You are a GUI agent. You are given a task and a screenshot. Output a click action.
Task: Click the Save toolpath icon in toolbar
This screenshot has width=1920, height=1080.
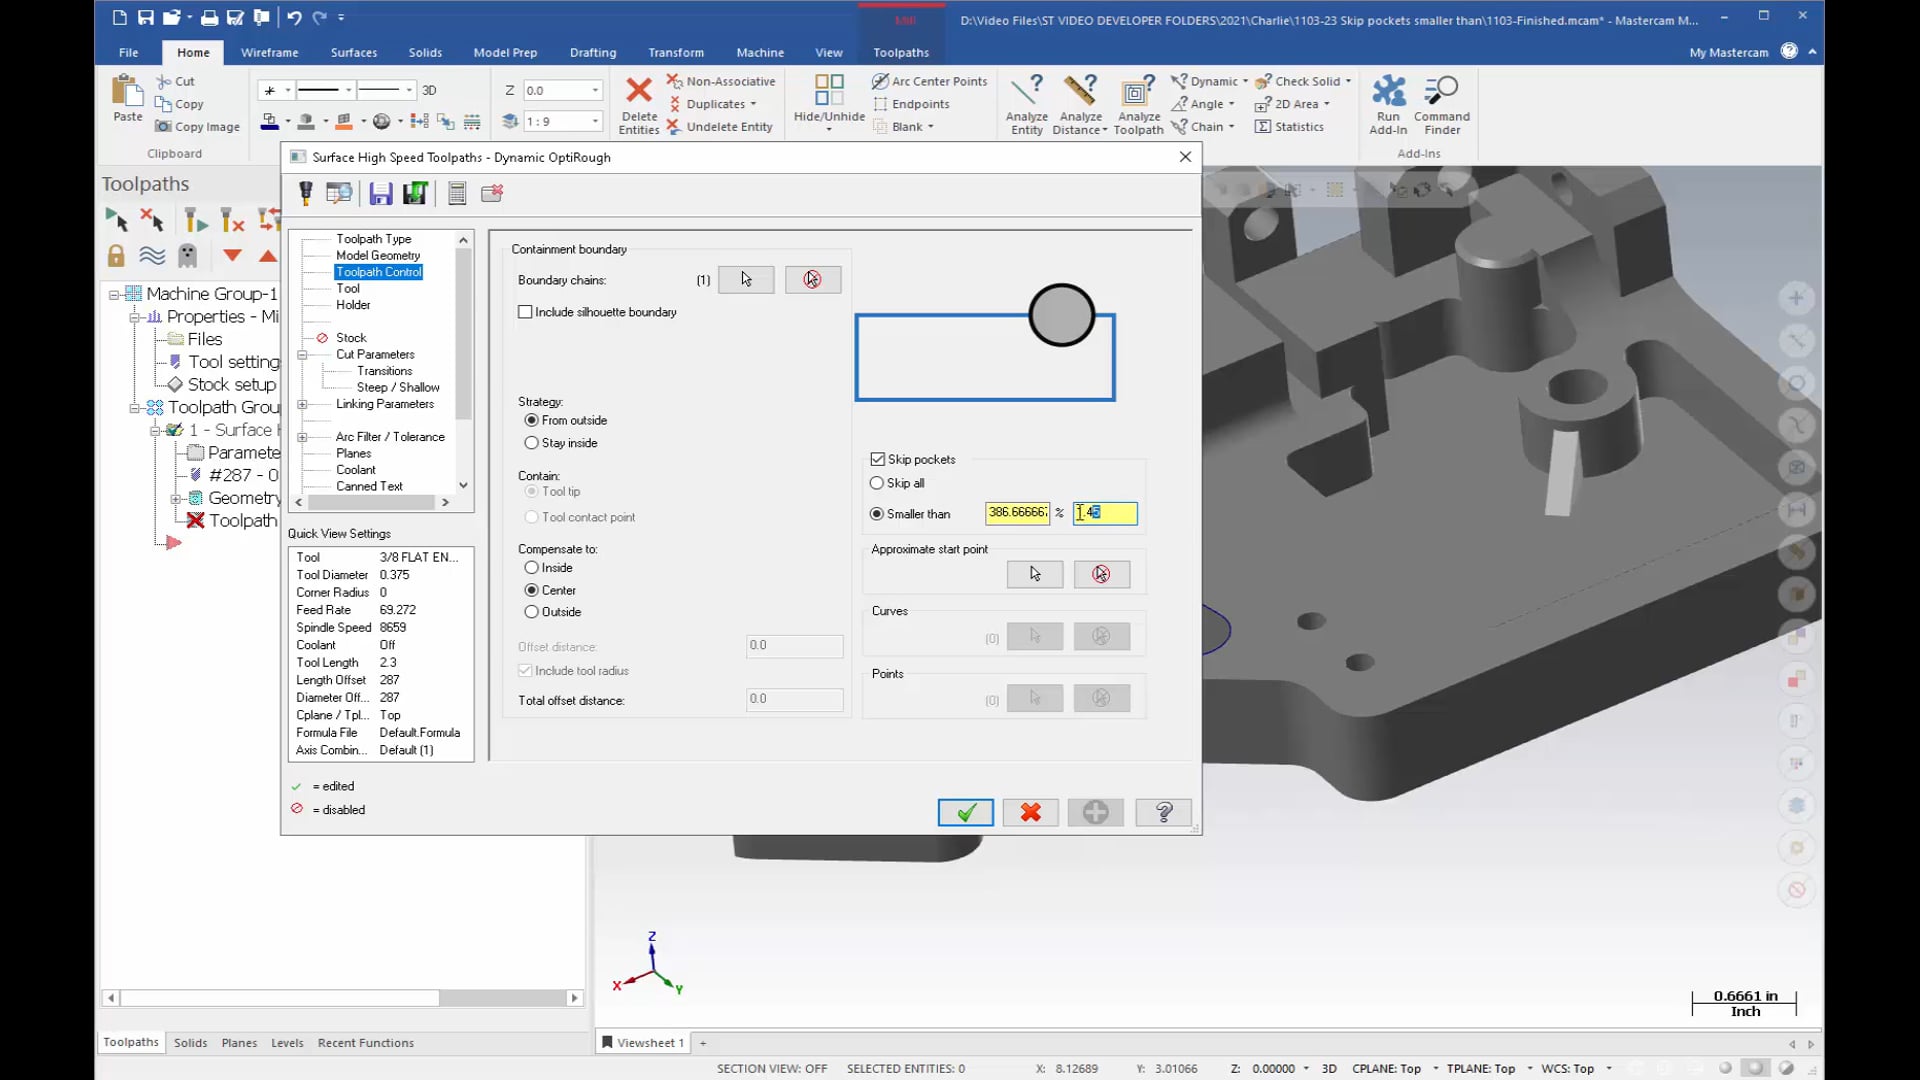(x=381, y=194)
